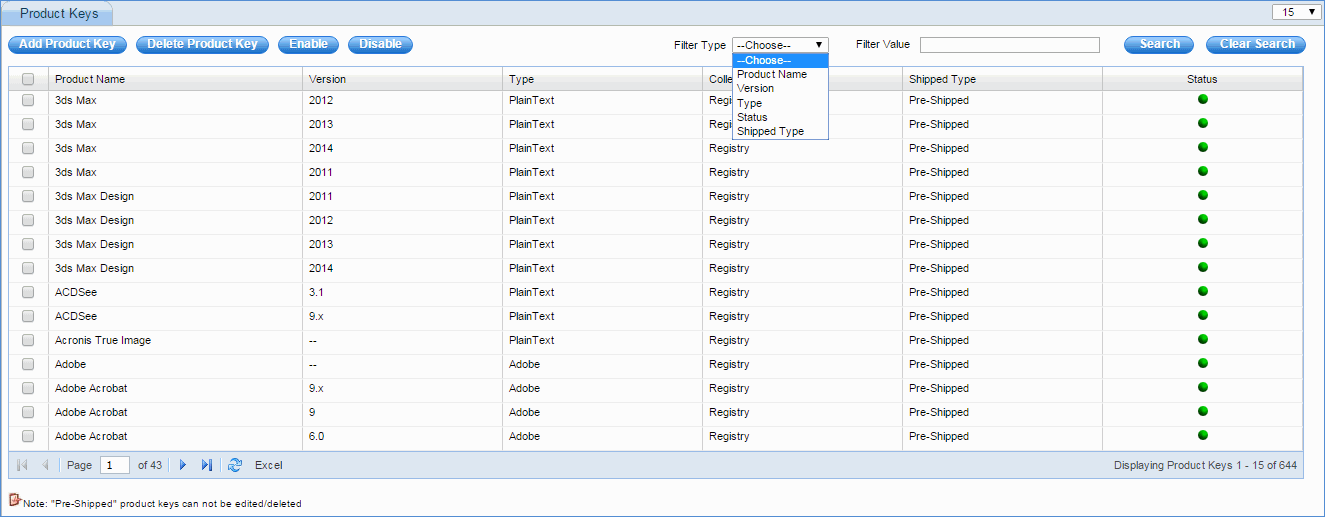Check the Acronis True Image row checkbox
Viewport: 1325px width, 517px height.
tap(28, 340)
